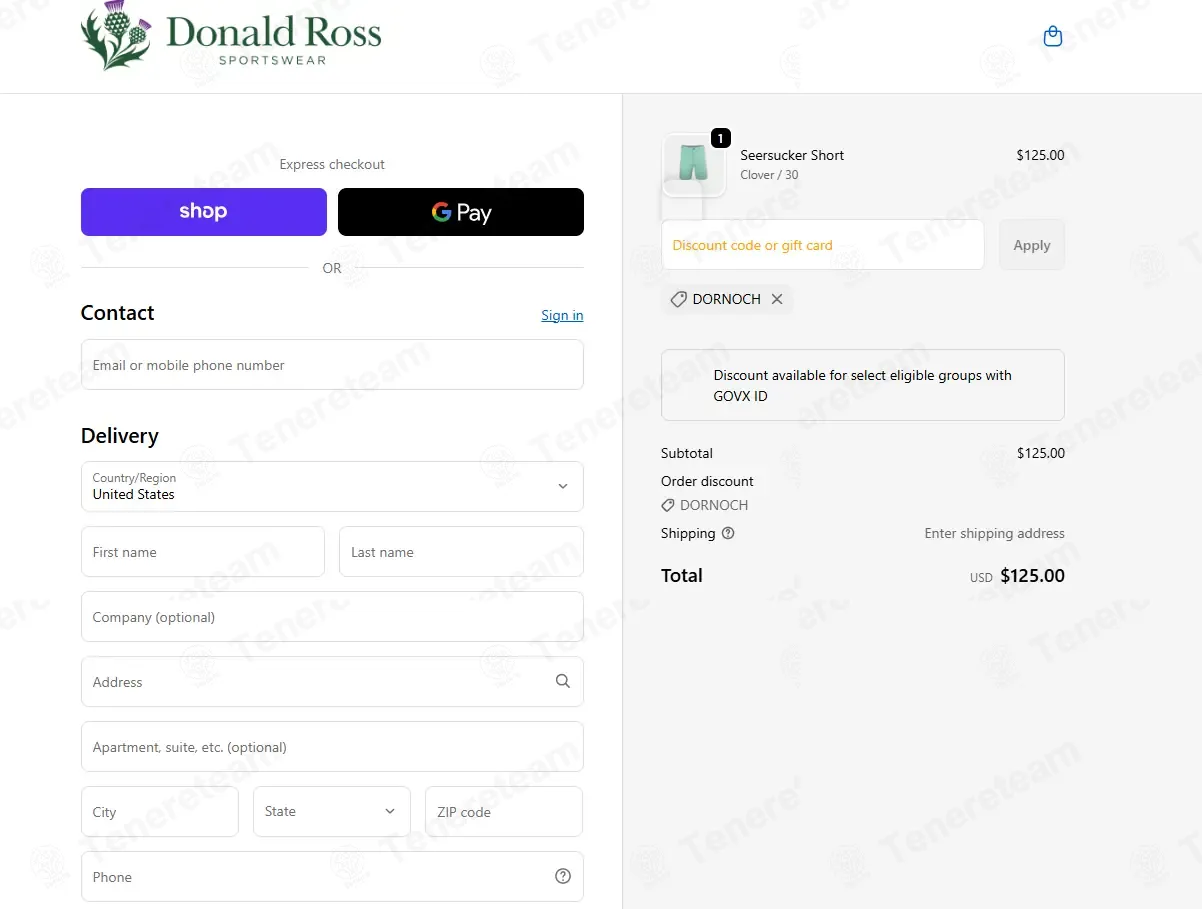This screenshot has width=1202, height=909.
Task: Focus the Address field
Action: coord(332,682)
